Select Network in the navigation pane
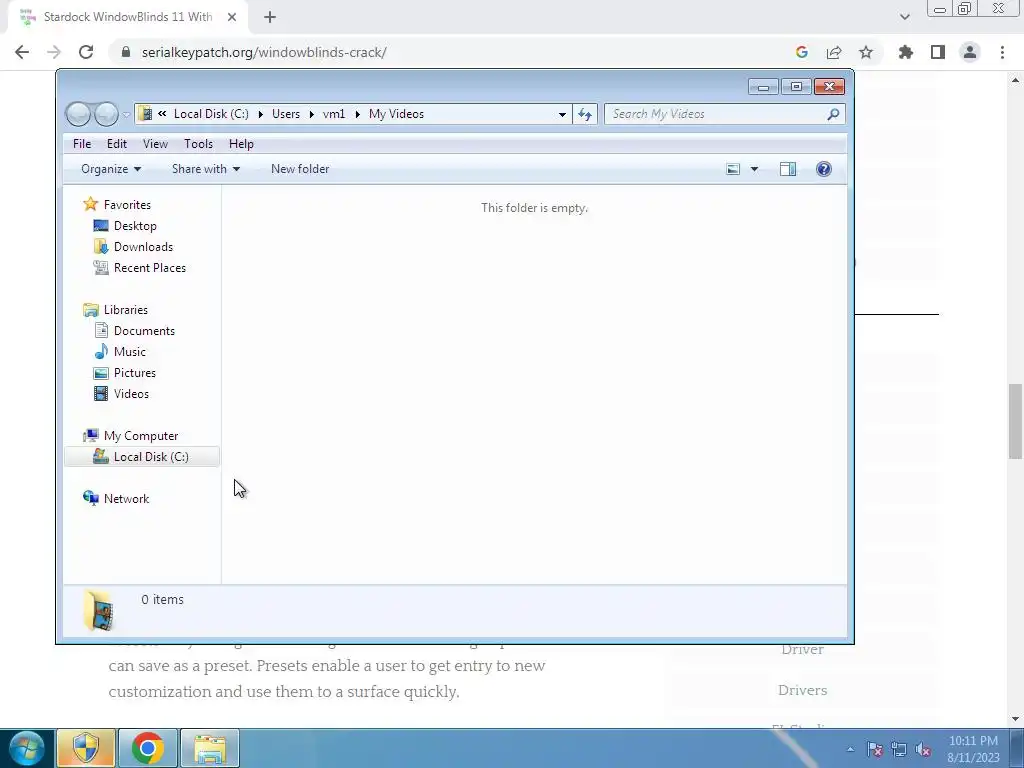The image size is (1024, 768). [x=126, y=498]
